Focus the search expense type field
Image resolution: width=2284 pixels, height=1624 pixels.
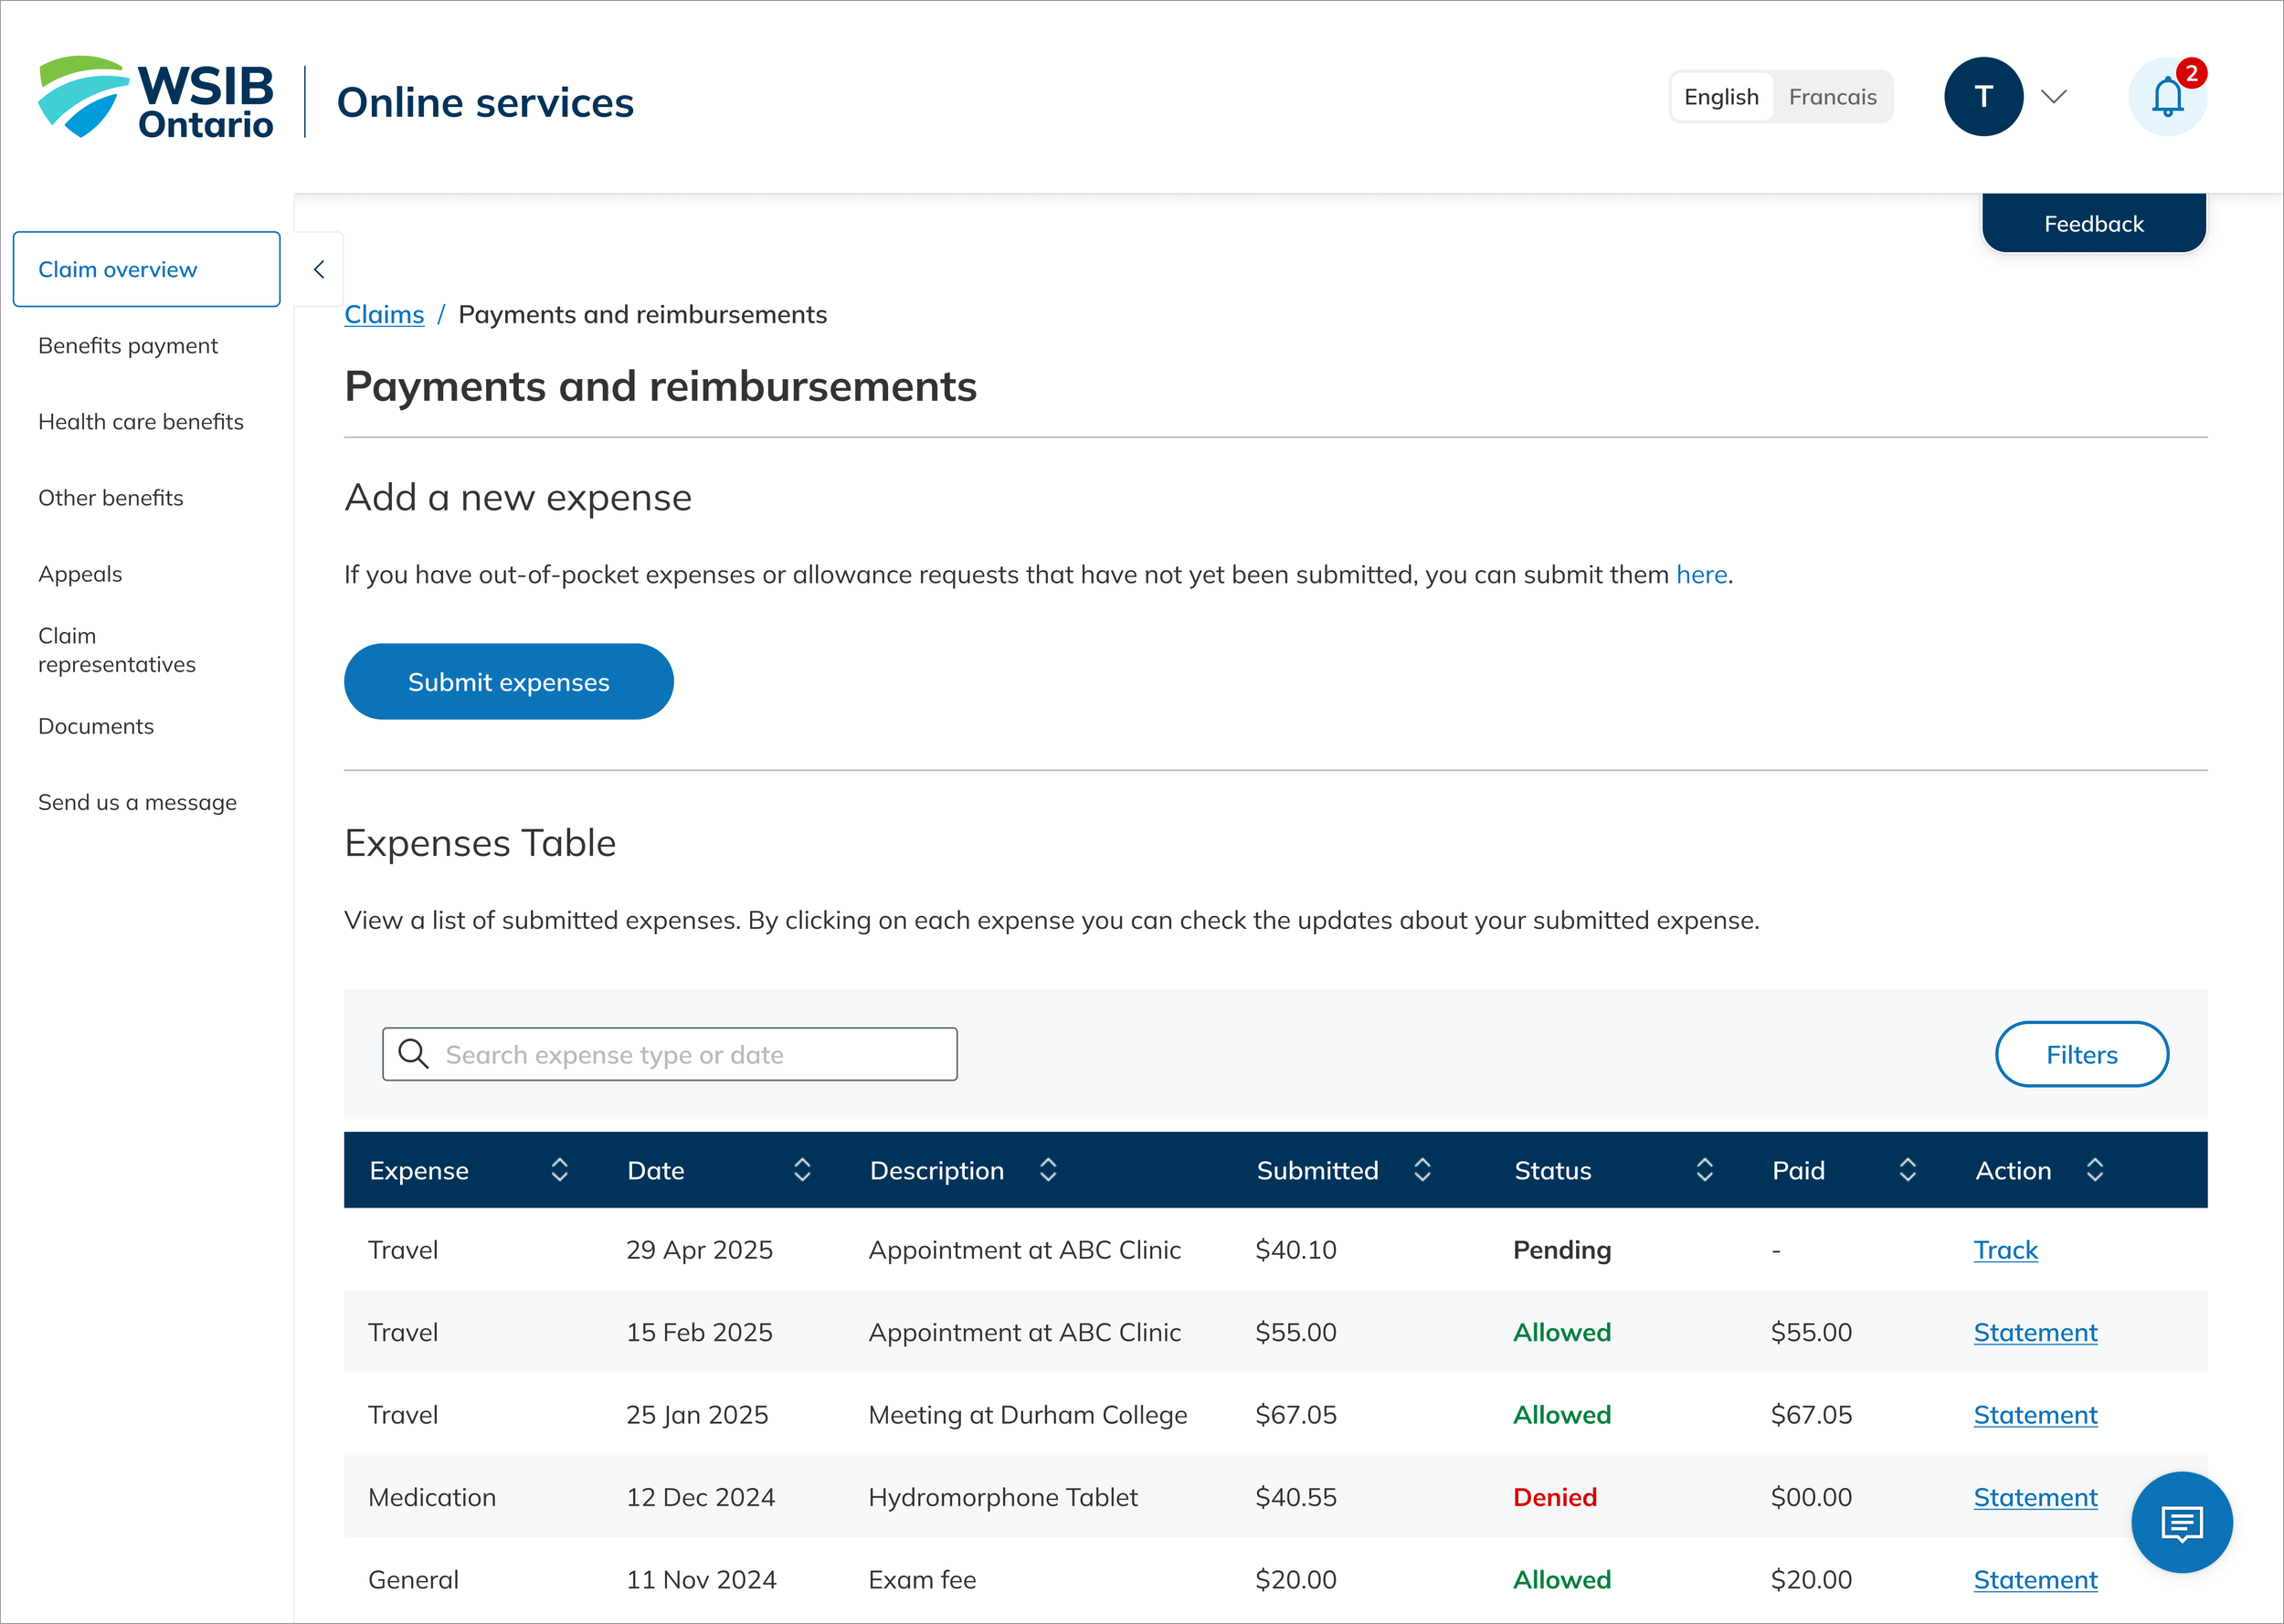coord(690,1054)
